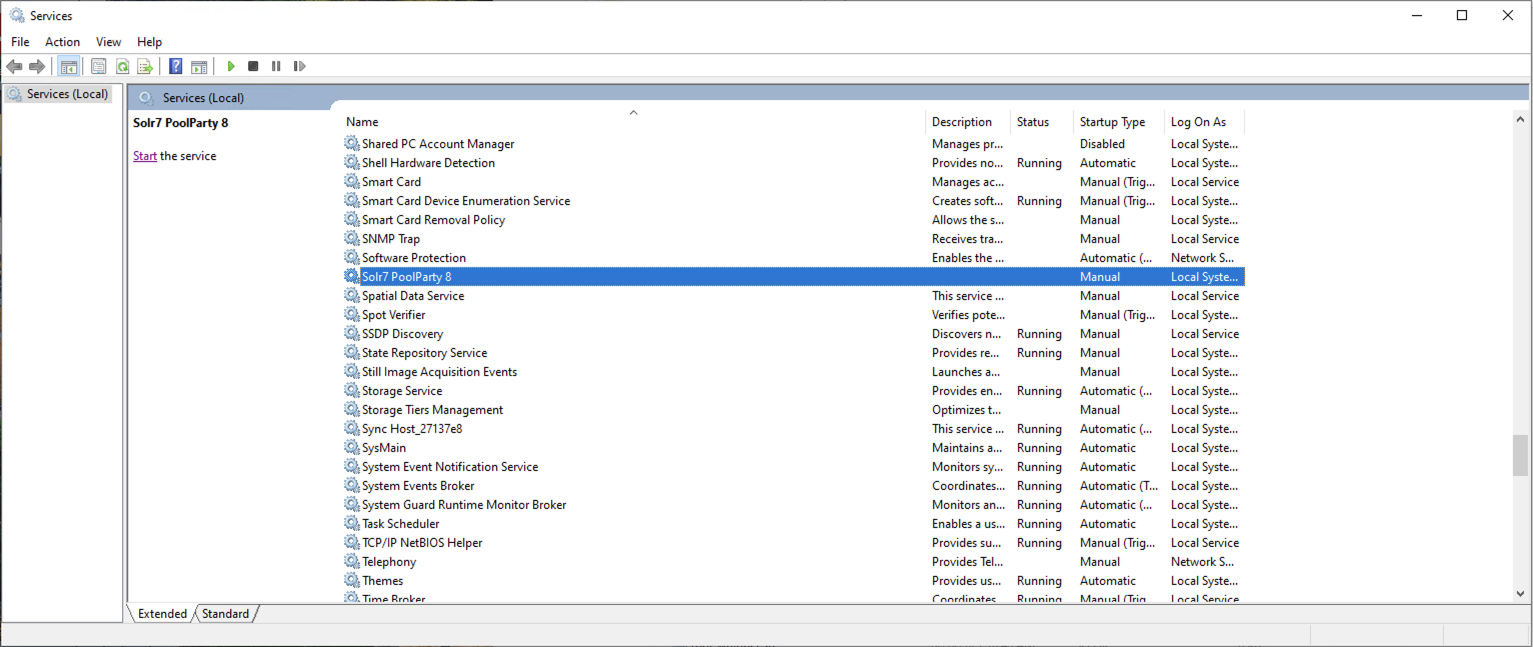Screen dimensions: 1533x647
Task: Select the System Events Broker service name
Action: pyautogui.click(x=418, y=486)
